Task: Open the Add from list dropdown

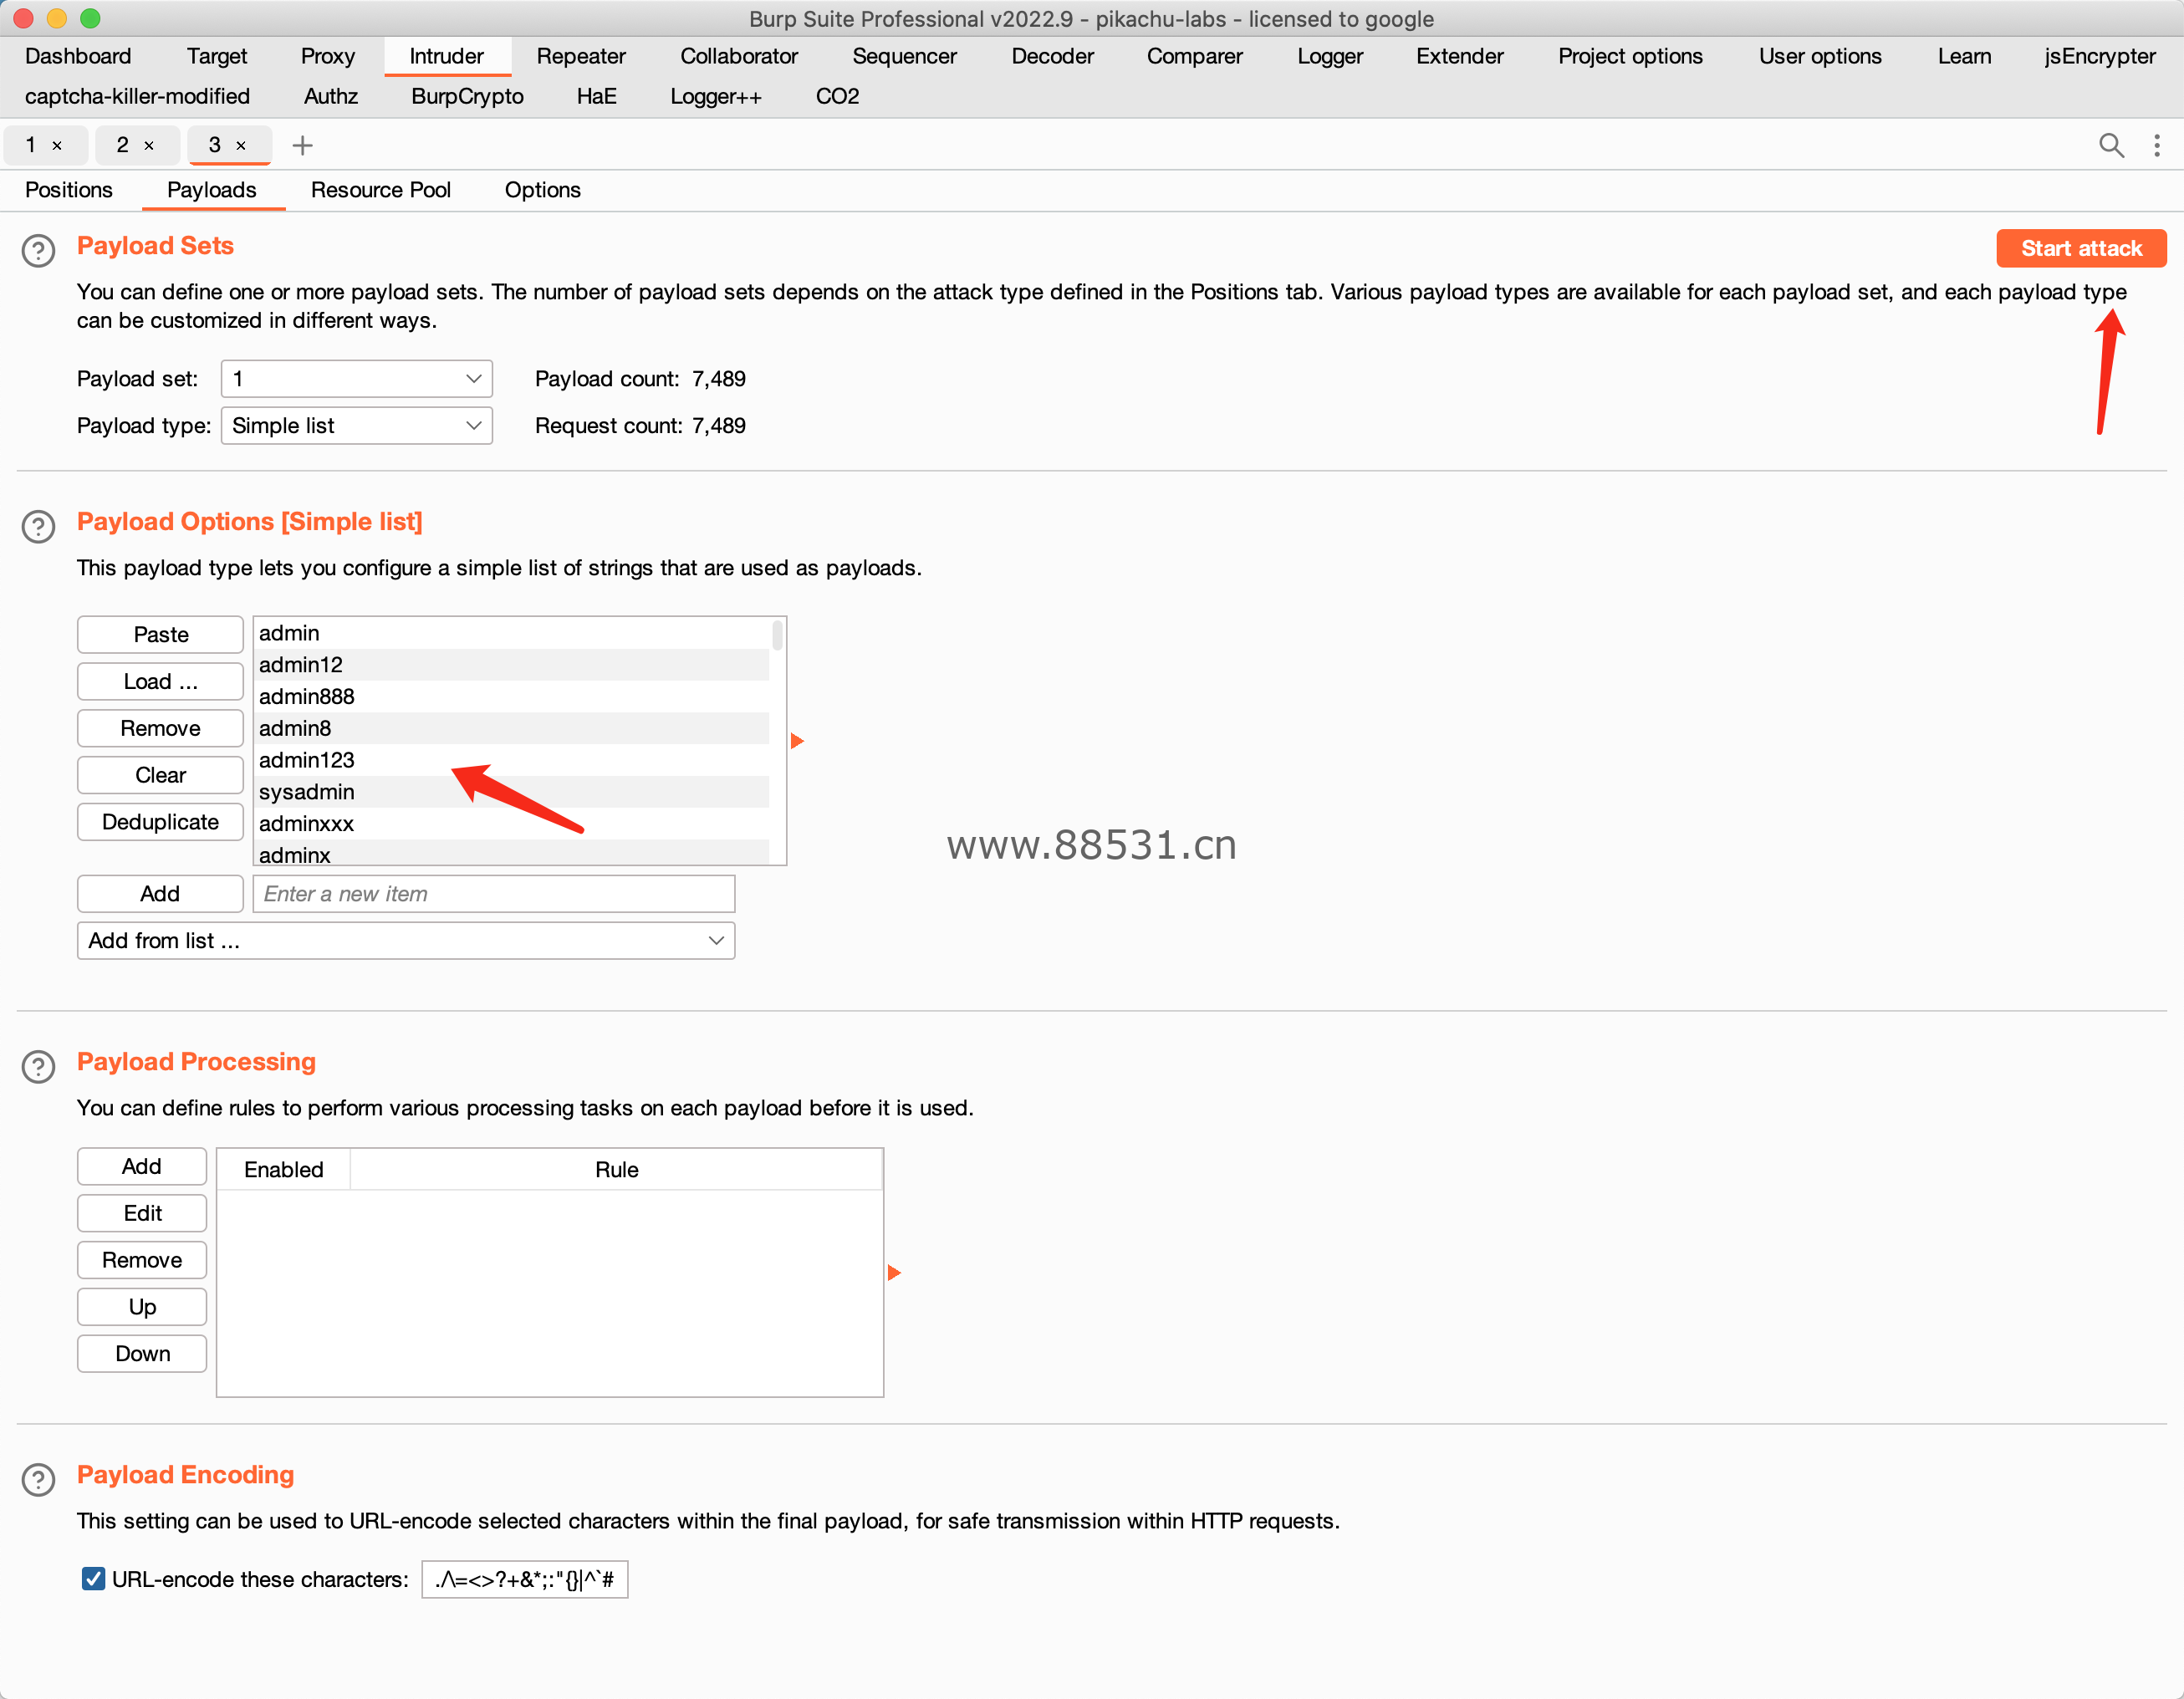Action: (x=406, y=941)
